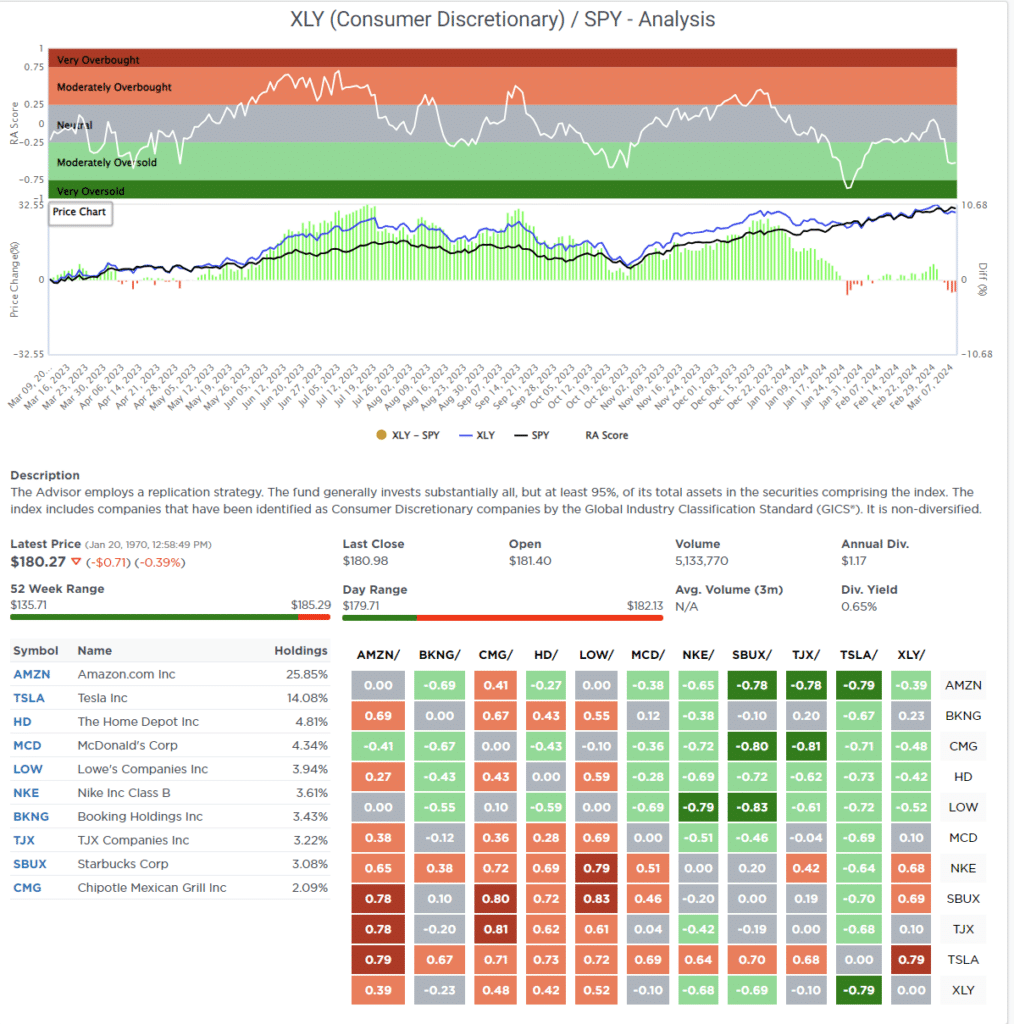Open the AMZN symbol link
1014x1024 pixels.
(31, 674)
